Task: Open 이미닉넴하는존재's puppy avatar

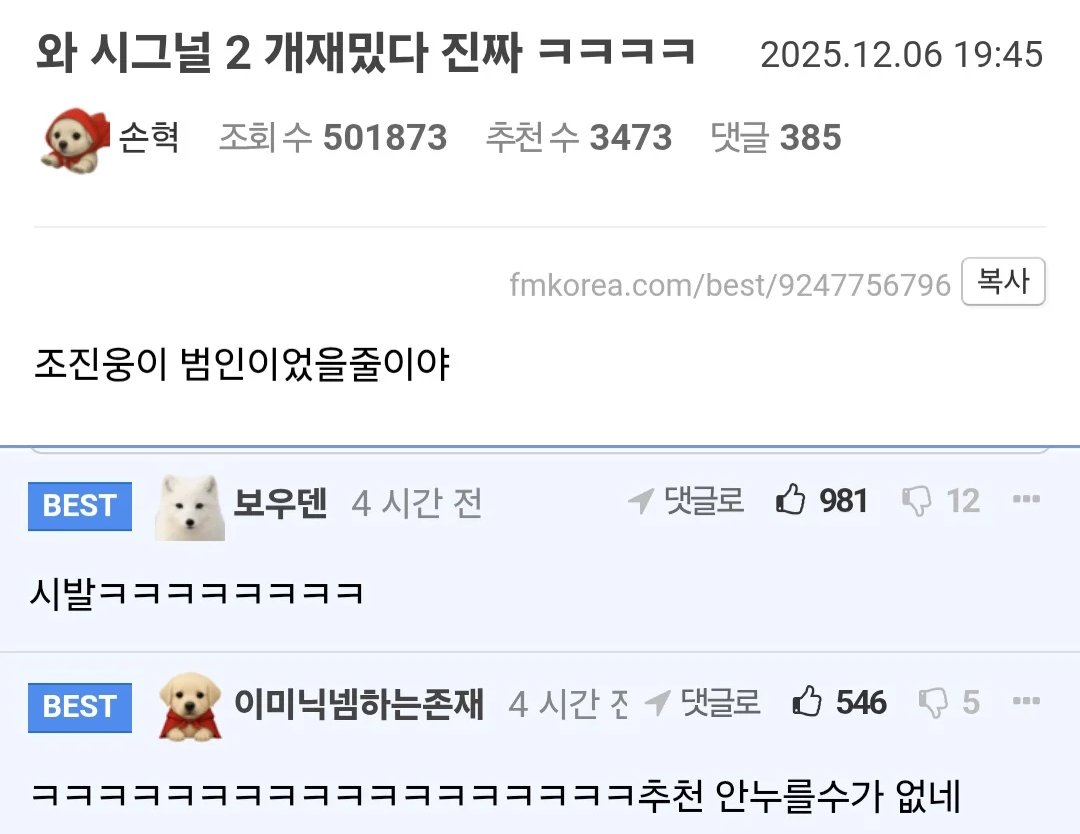Action: click(190, 707)
